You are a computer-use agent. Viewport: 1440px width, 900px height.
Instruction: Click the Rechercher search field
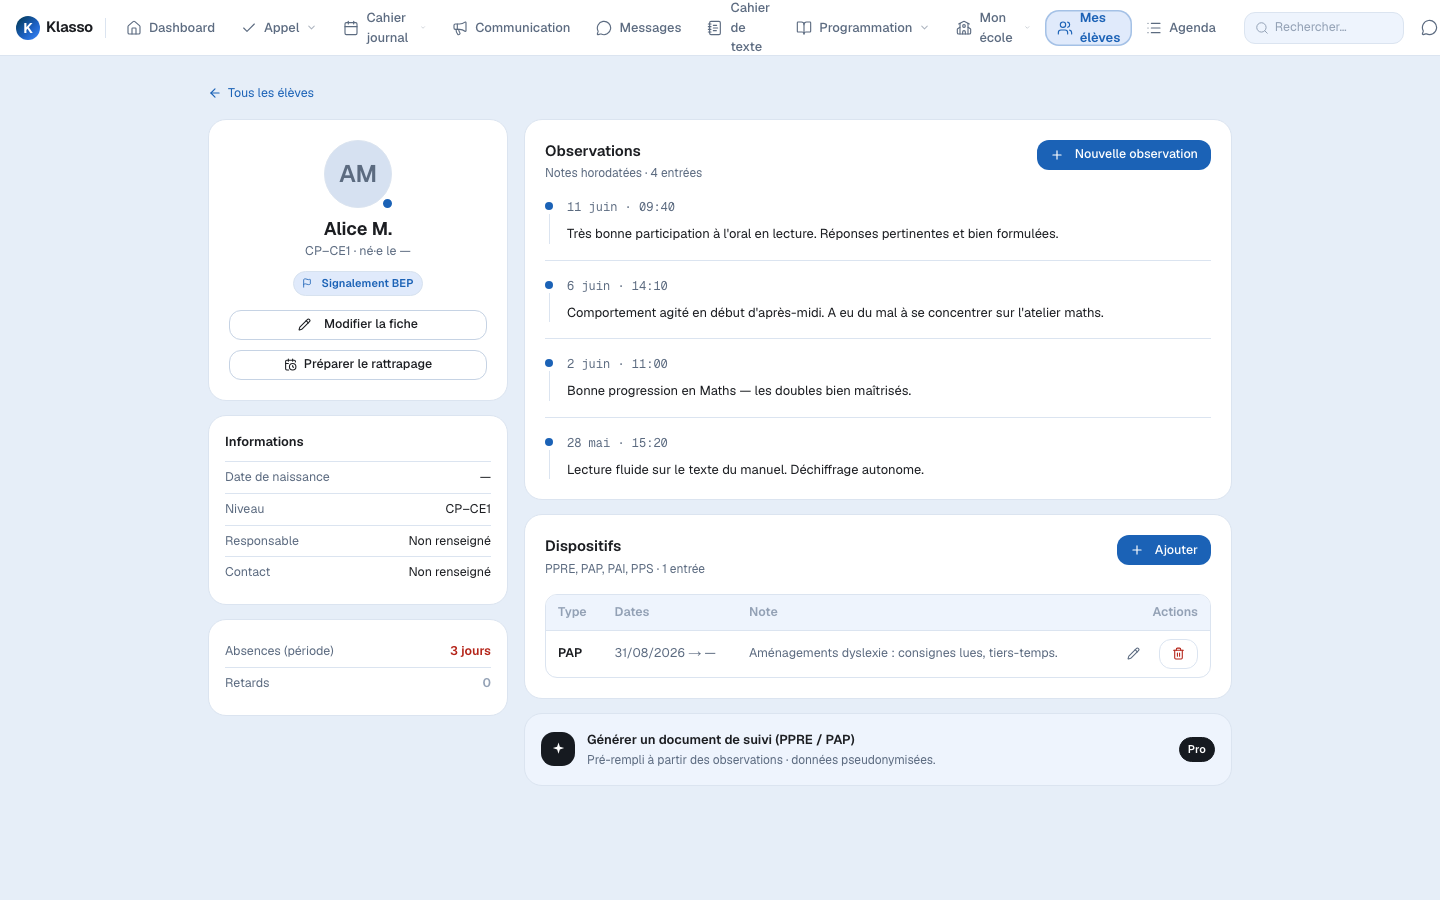click(x=1324, y=28)
